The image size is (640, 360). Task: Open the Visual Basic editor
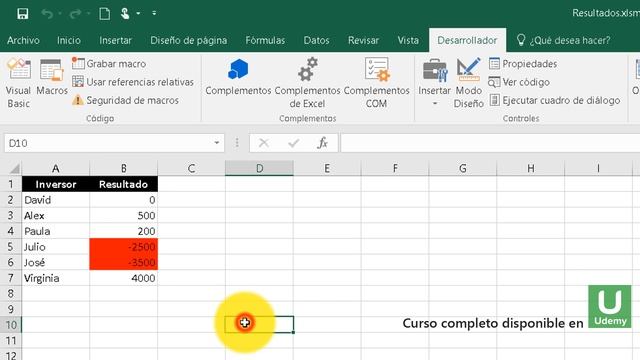tap(18, 83)
